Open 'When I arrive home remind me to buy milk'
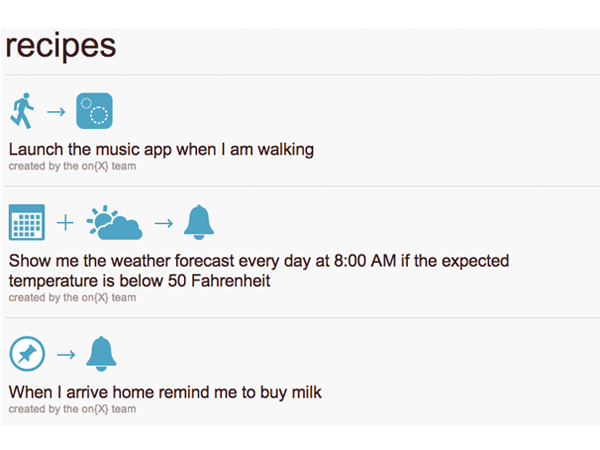600x450 pixels. pyautogui.click(x=165, y=393)
